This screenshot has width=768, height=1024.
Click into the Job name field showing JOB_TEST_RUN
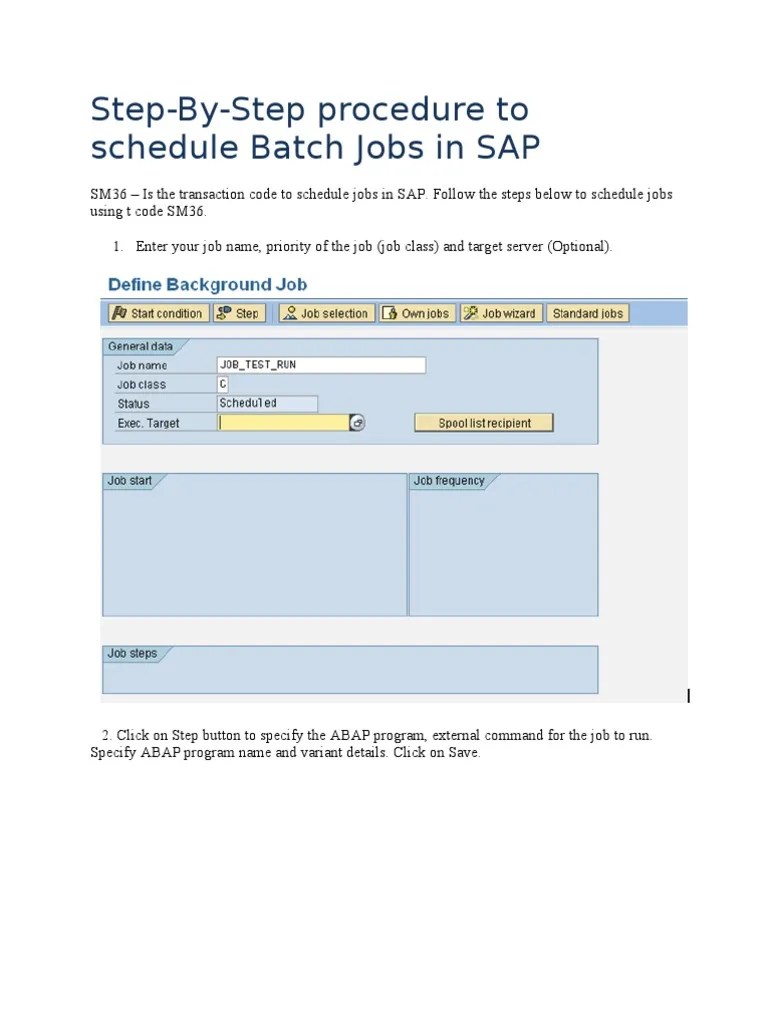click(x=320, y=364)
